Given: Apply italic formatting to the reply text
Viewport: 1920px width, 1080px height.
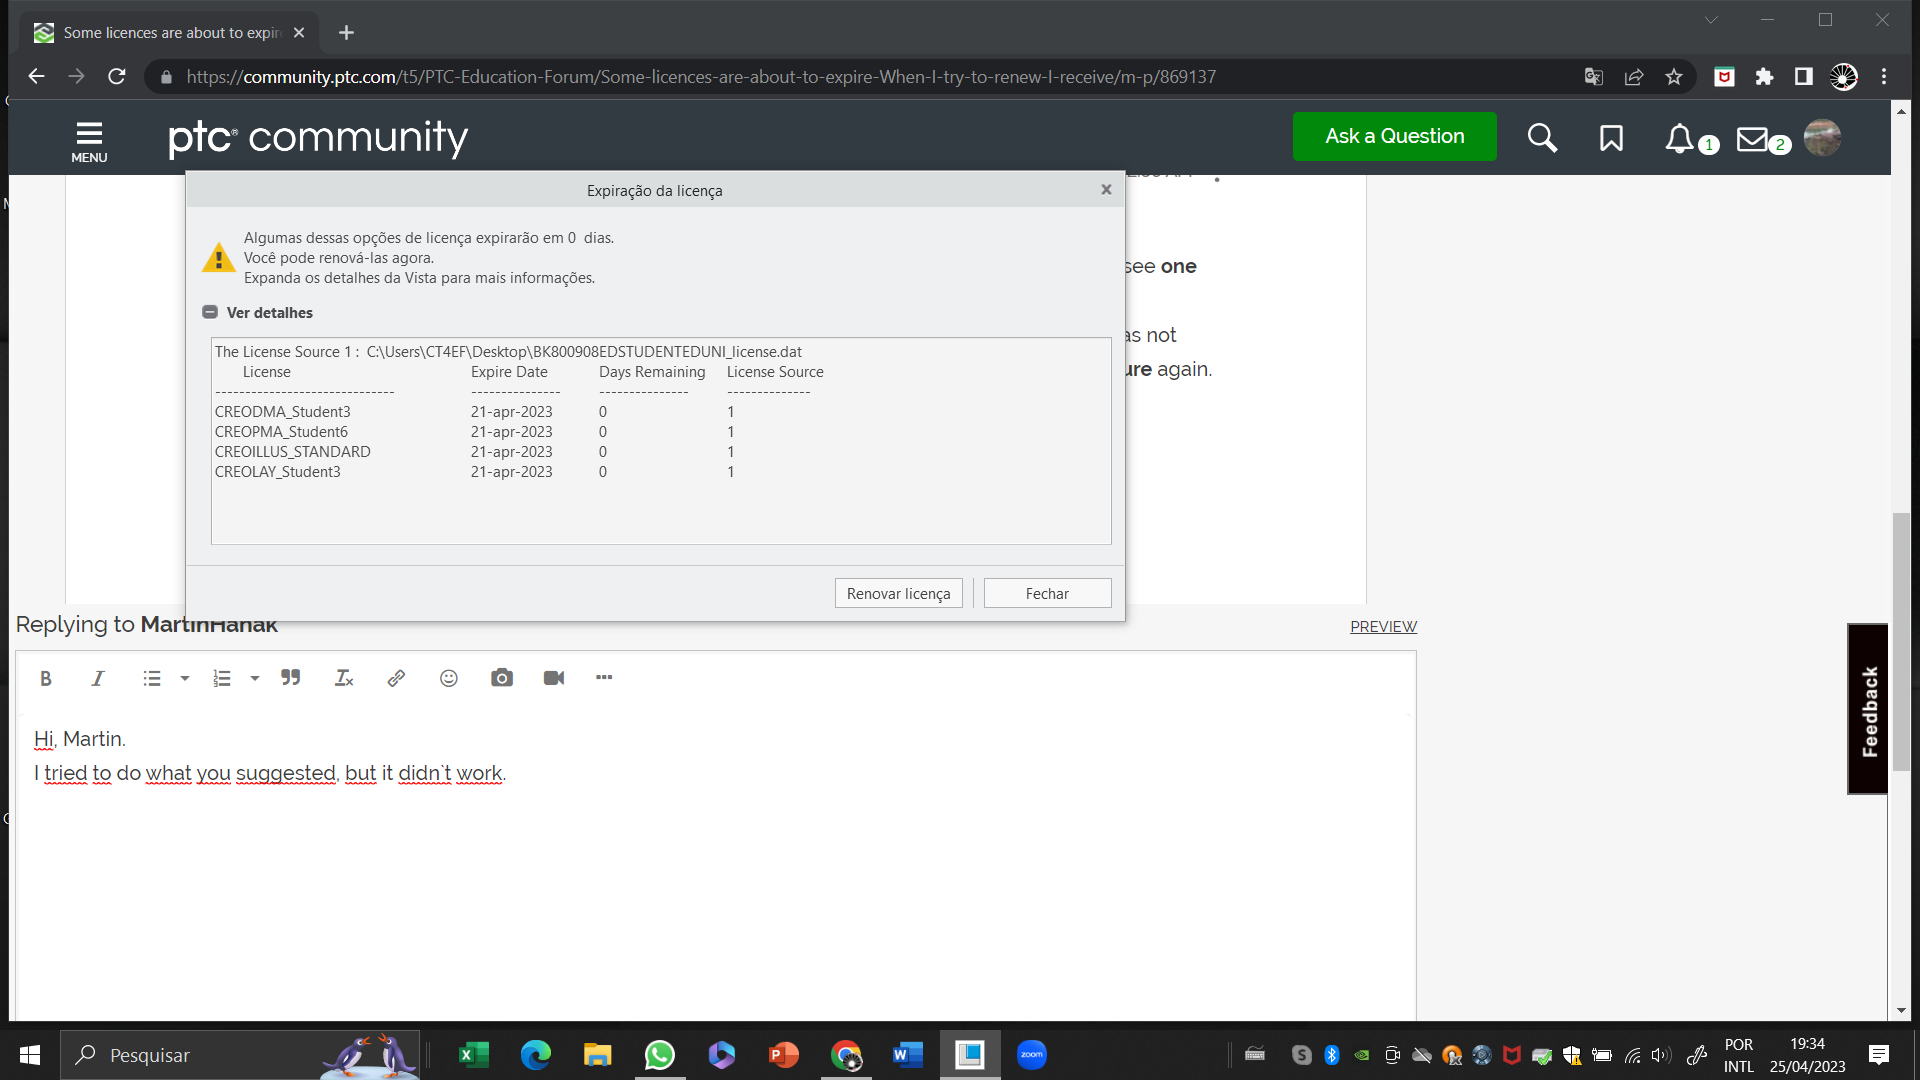Looking at the screenshot, I should pyautogui.click(x=97, y=678).
